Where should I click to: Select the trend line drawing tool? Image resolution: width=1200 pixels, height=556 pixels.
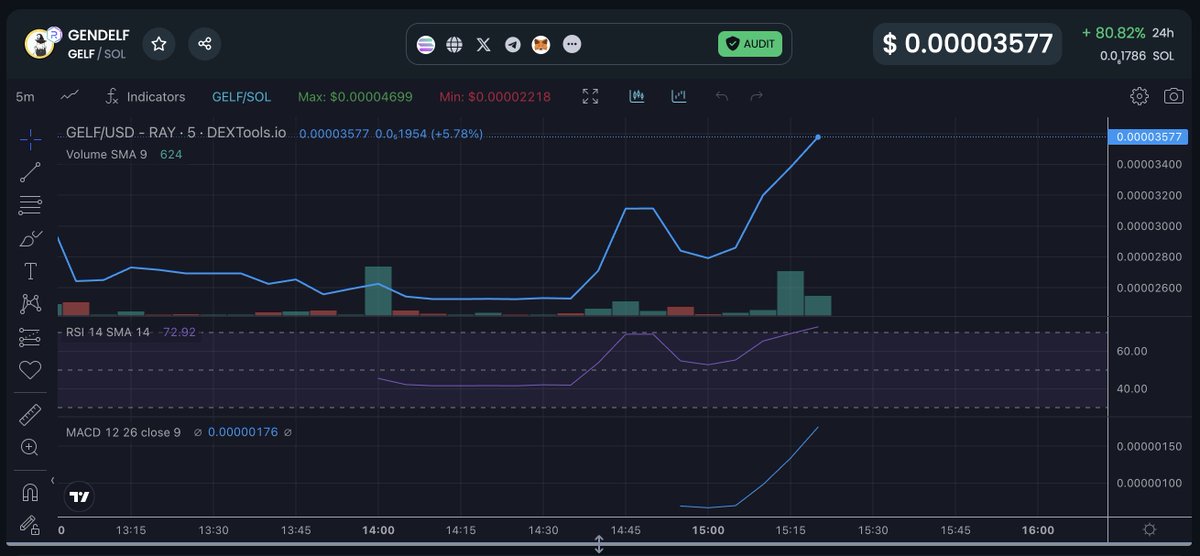pyautogui.click(x=30, y=172)
